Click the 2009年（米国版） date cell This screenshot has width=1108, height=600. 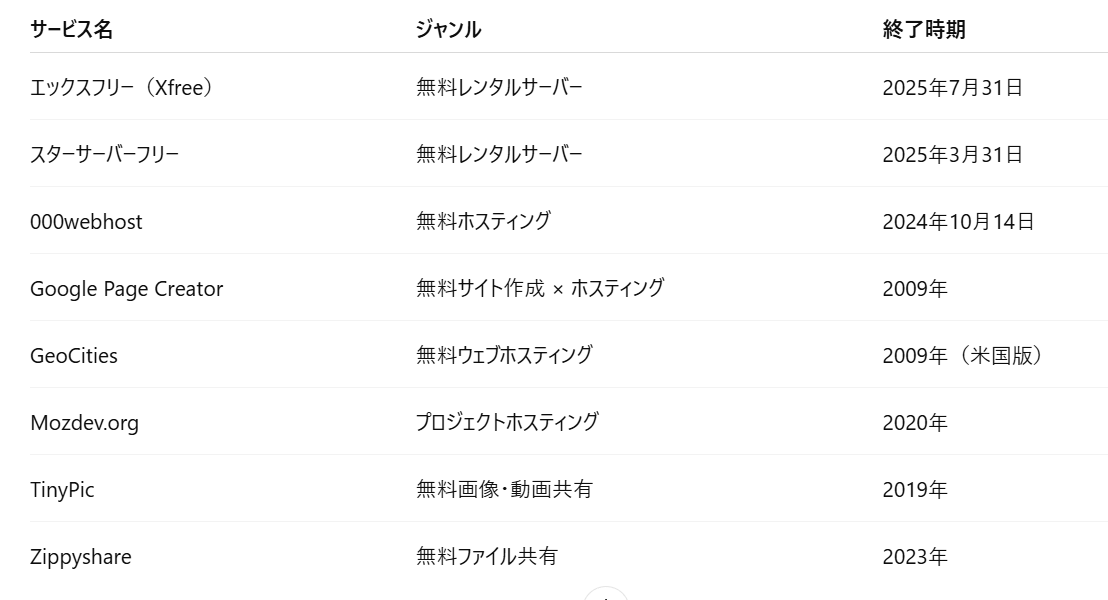coord(962,356)
